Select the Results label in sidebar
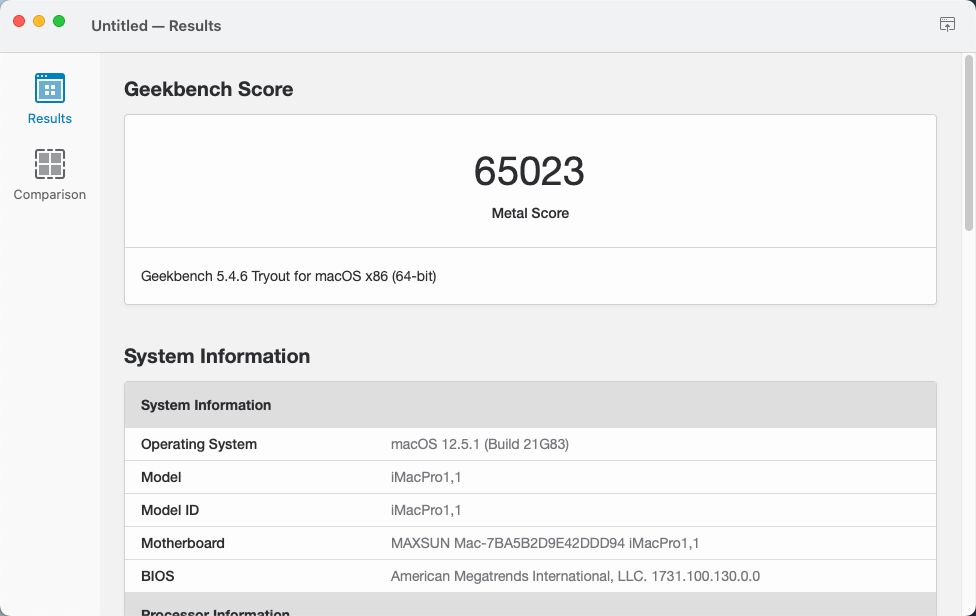 [50, 118]
